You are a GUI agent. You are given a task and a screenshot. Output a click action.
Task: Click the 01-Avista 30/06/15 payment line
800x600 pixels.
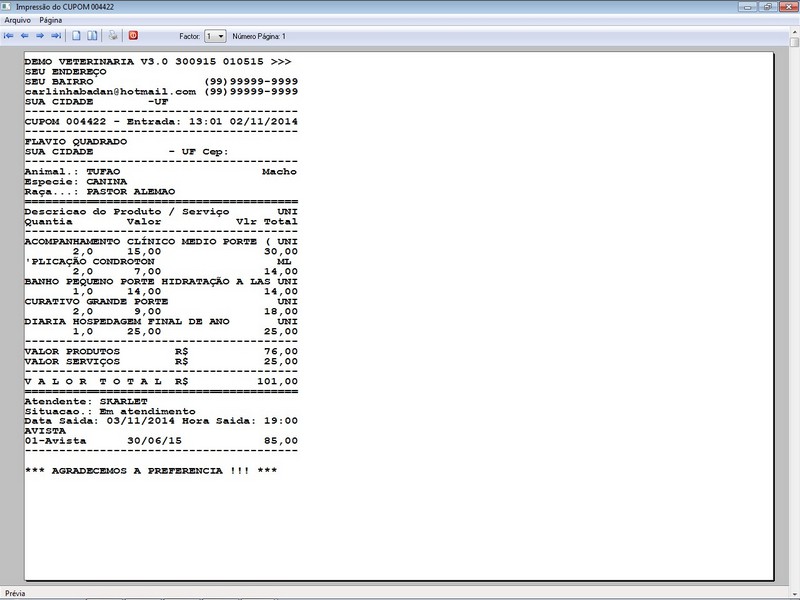coord(161,441)
